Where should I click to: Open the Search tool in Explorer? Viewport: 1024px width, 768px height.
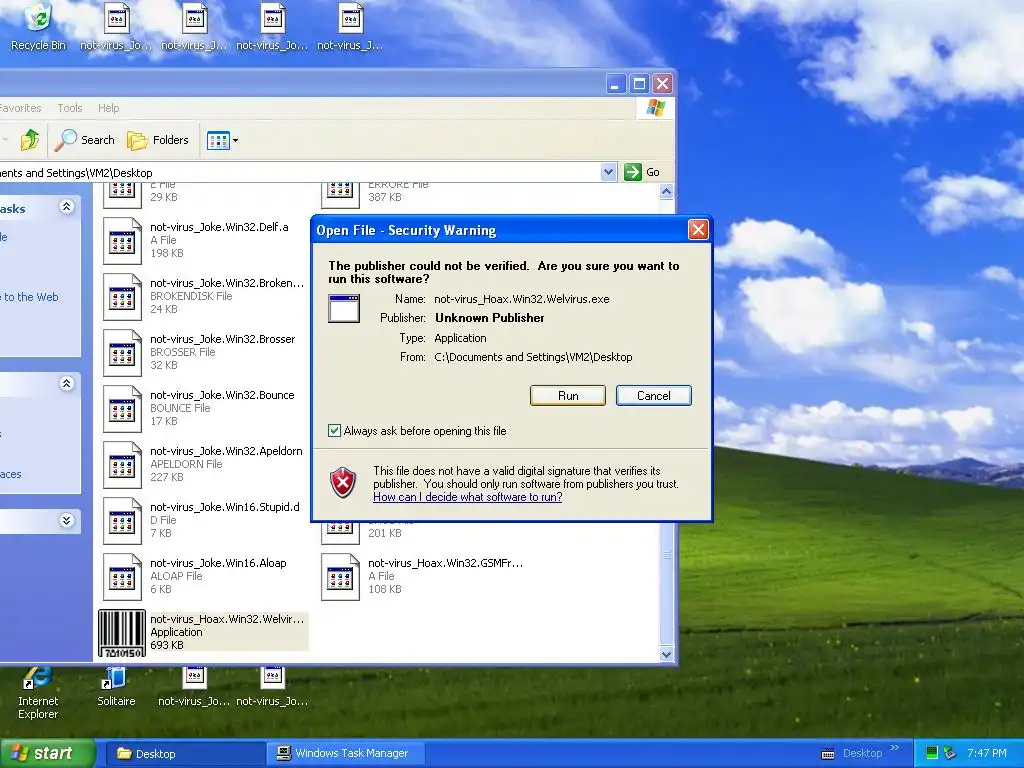(x=85, y=140)
